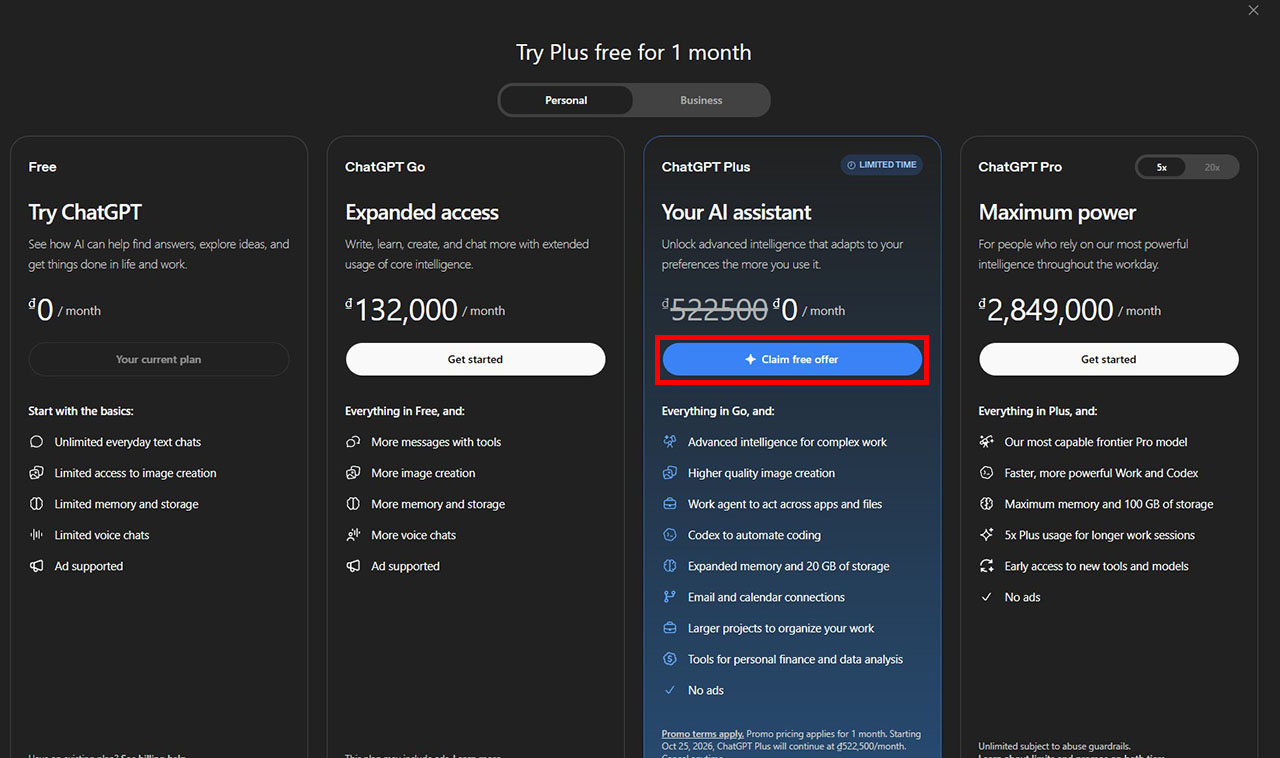Switch to the Personal plans tab
This screenshot has height=758, width=1280.
click(x=566, y=100)
